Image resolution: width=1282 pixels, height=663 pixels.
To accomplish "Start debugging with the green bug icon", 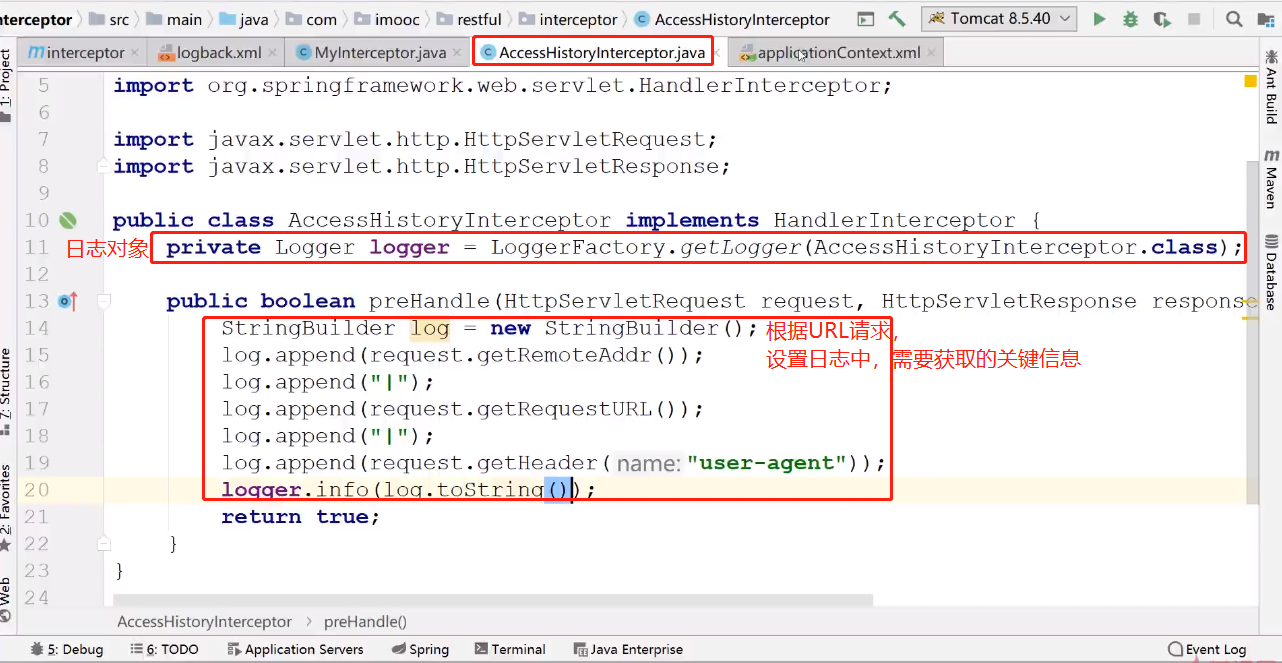I will 1130,19.
